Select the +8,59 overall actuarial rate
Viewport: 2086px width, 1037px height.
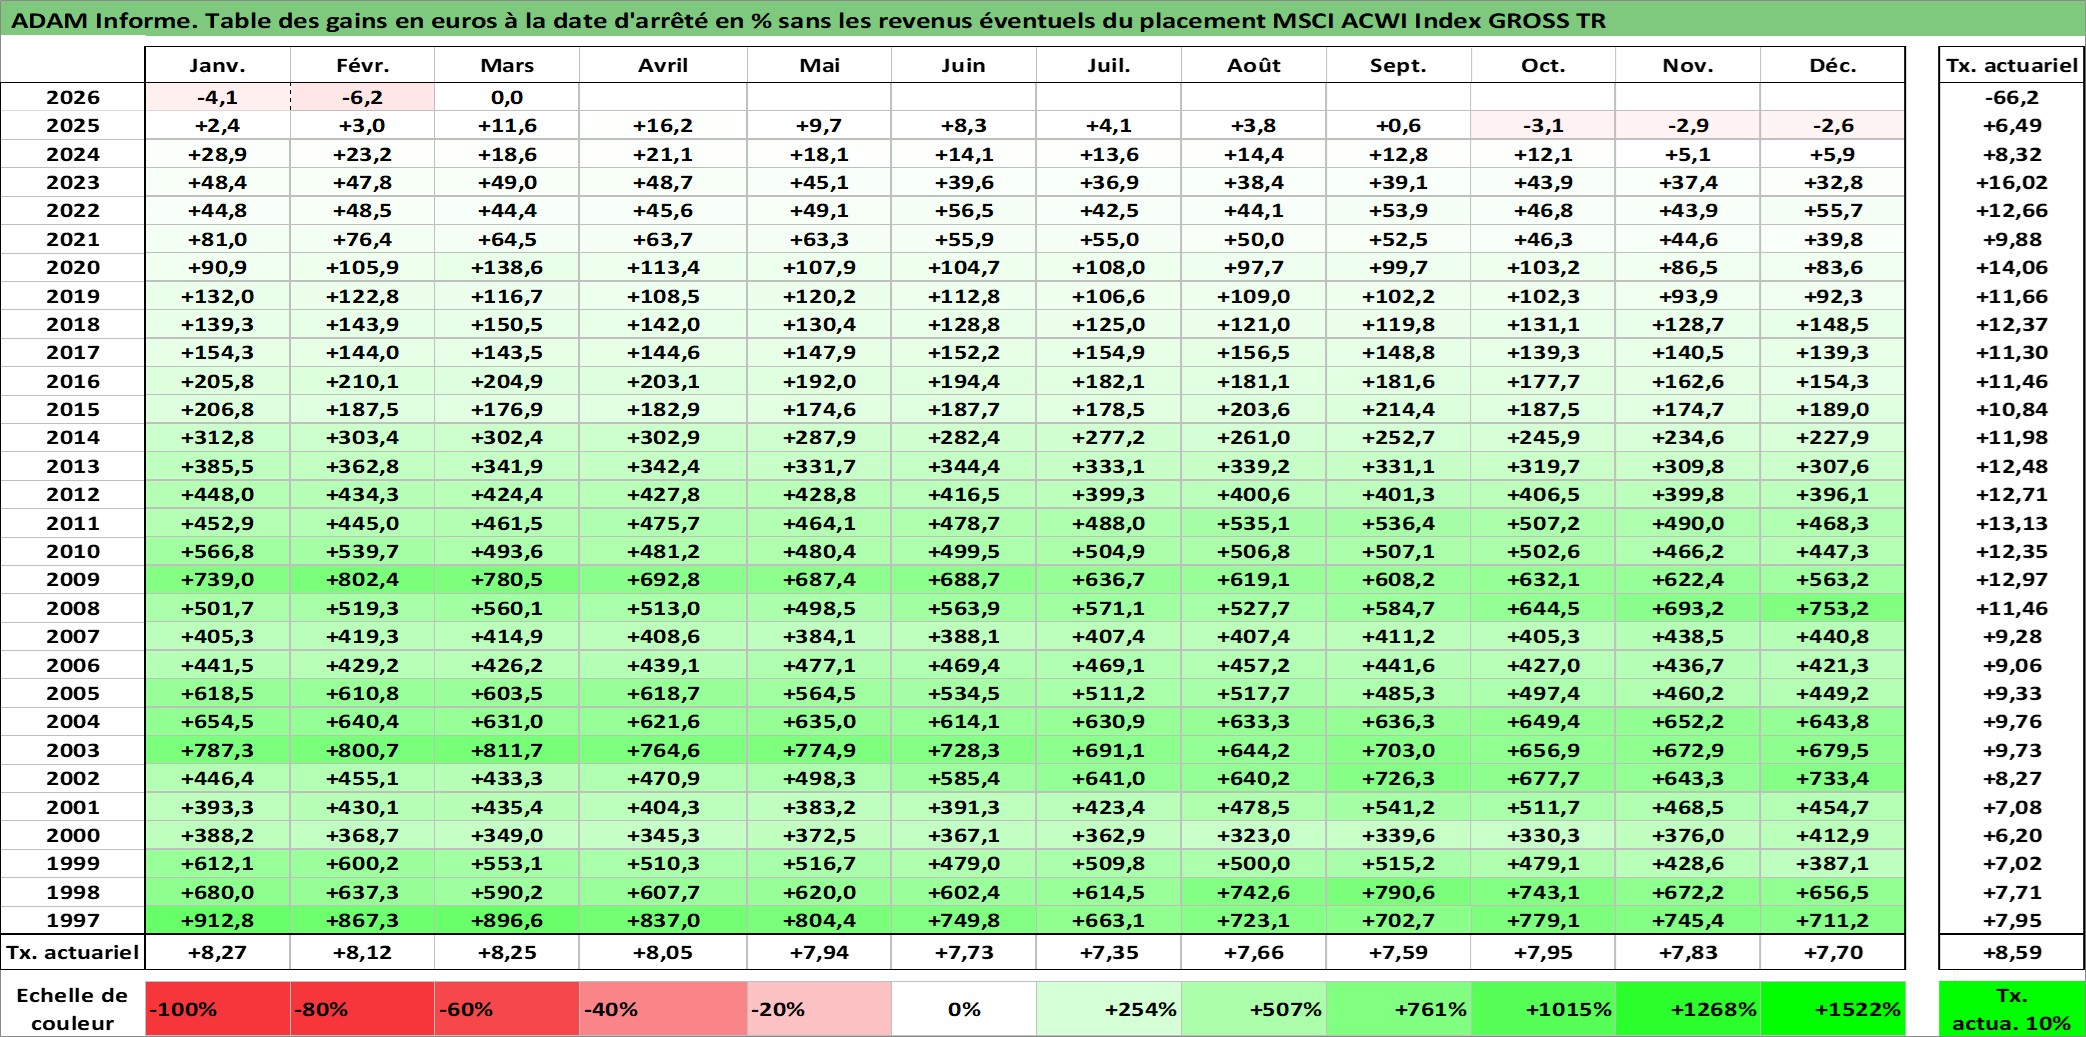[2012, 952]
